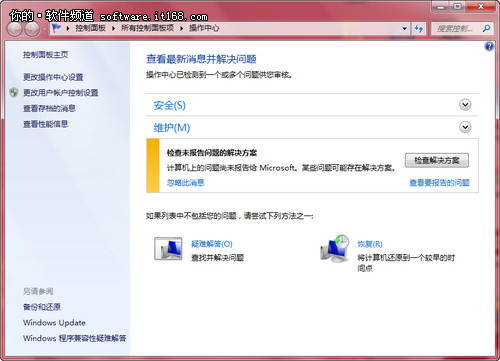This screenshot has width=500, height=361.
Task: Open 查看要报告的问题 link
Action: [439, 183]
